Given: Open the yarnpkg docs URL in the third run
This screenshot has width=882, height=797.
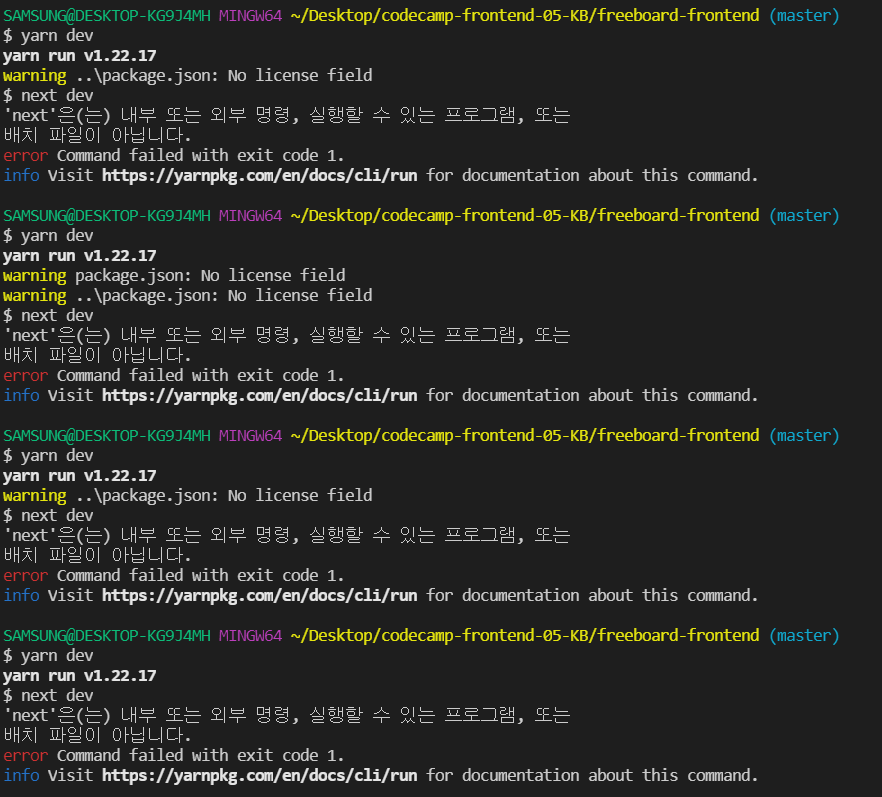Looking at the screenshot, I should tap(259, 596).
